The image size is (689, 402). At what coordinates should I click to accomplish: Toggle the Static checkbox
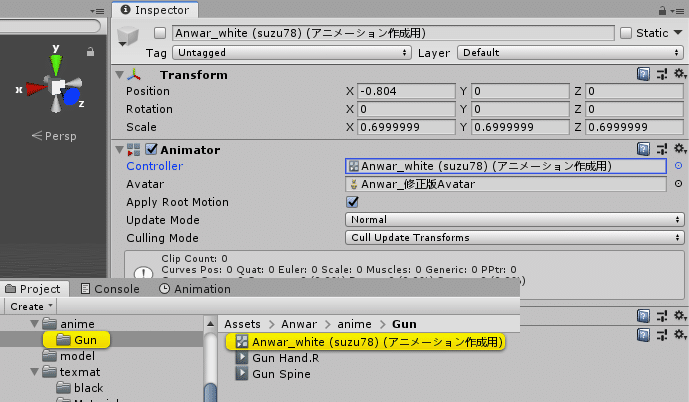pyautogui.click(x=626, y=33)
